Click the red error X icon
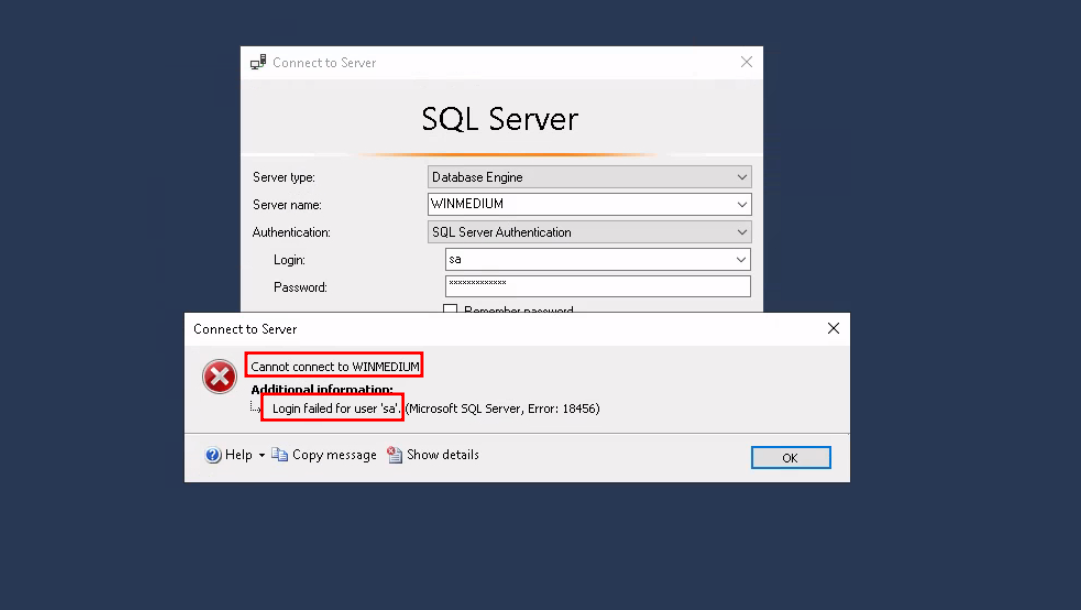 tap(219, 377)
